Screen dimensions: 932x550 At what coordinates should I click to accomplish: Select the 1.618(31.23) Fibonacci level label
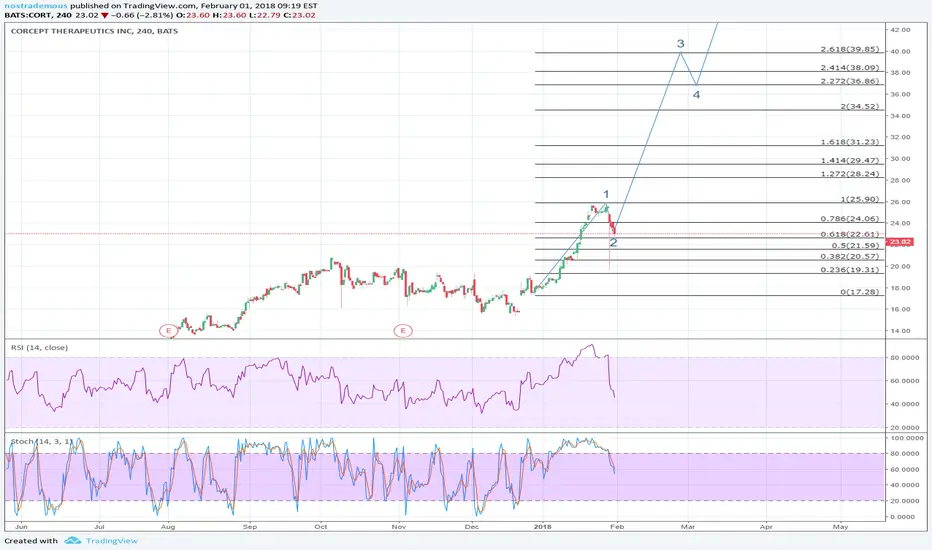point(849,142)
